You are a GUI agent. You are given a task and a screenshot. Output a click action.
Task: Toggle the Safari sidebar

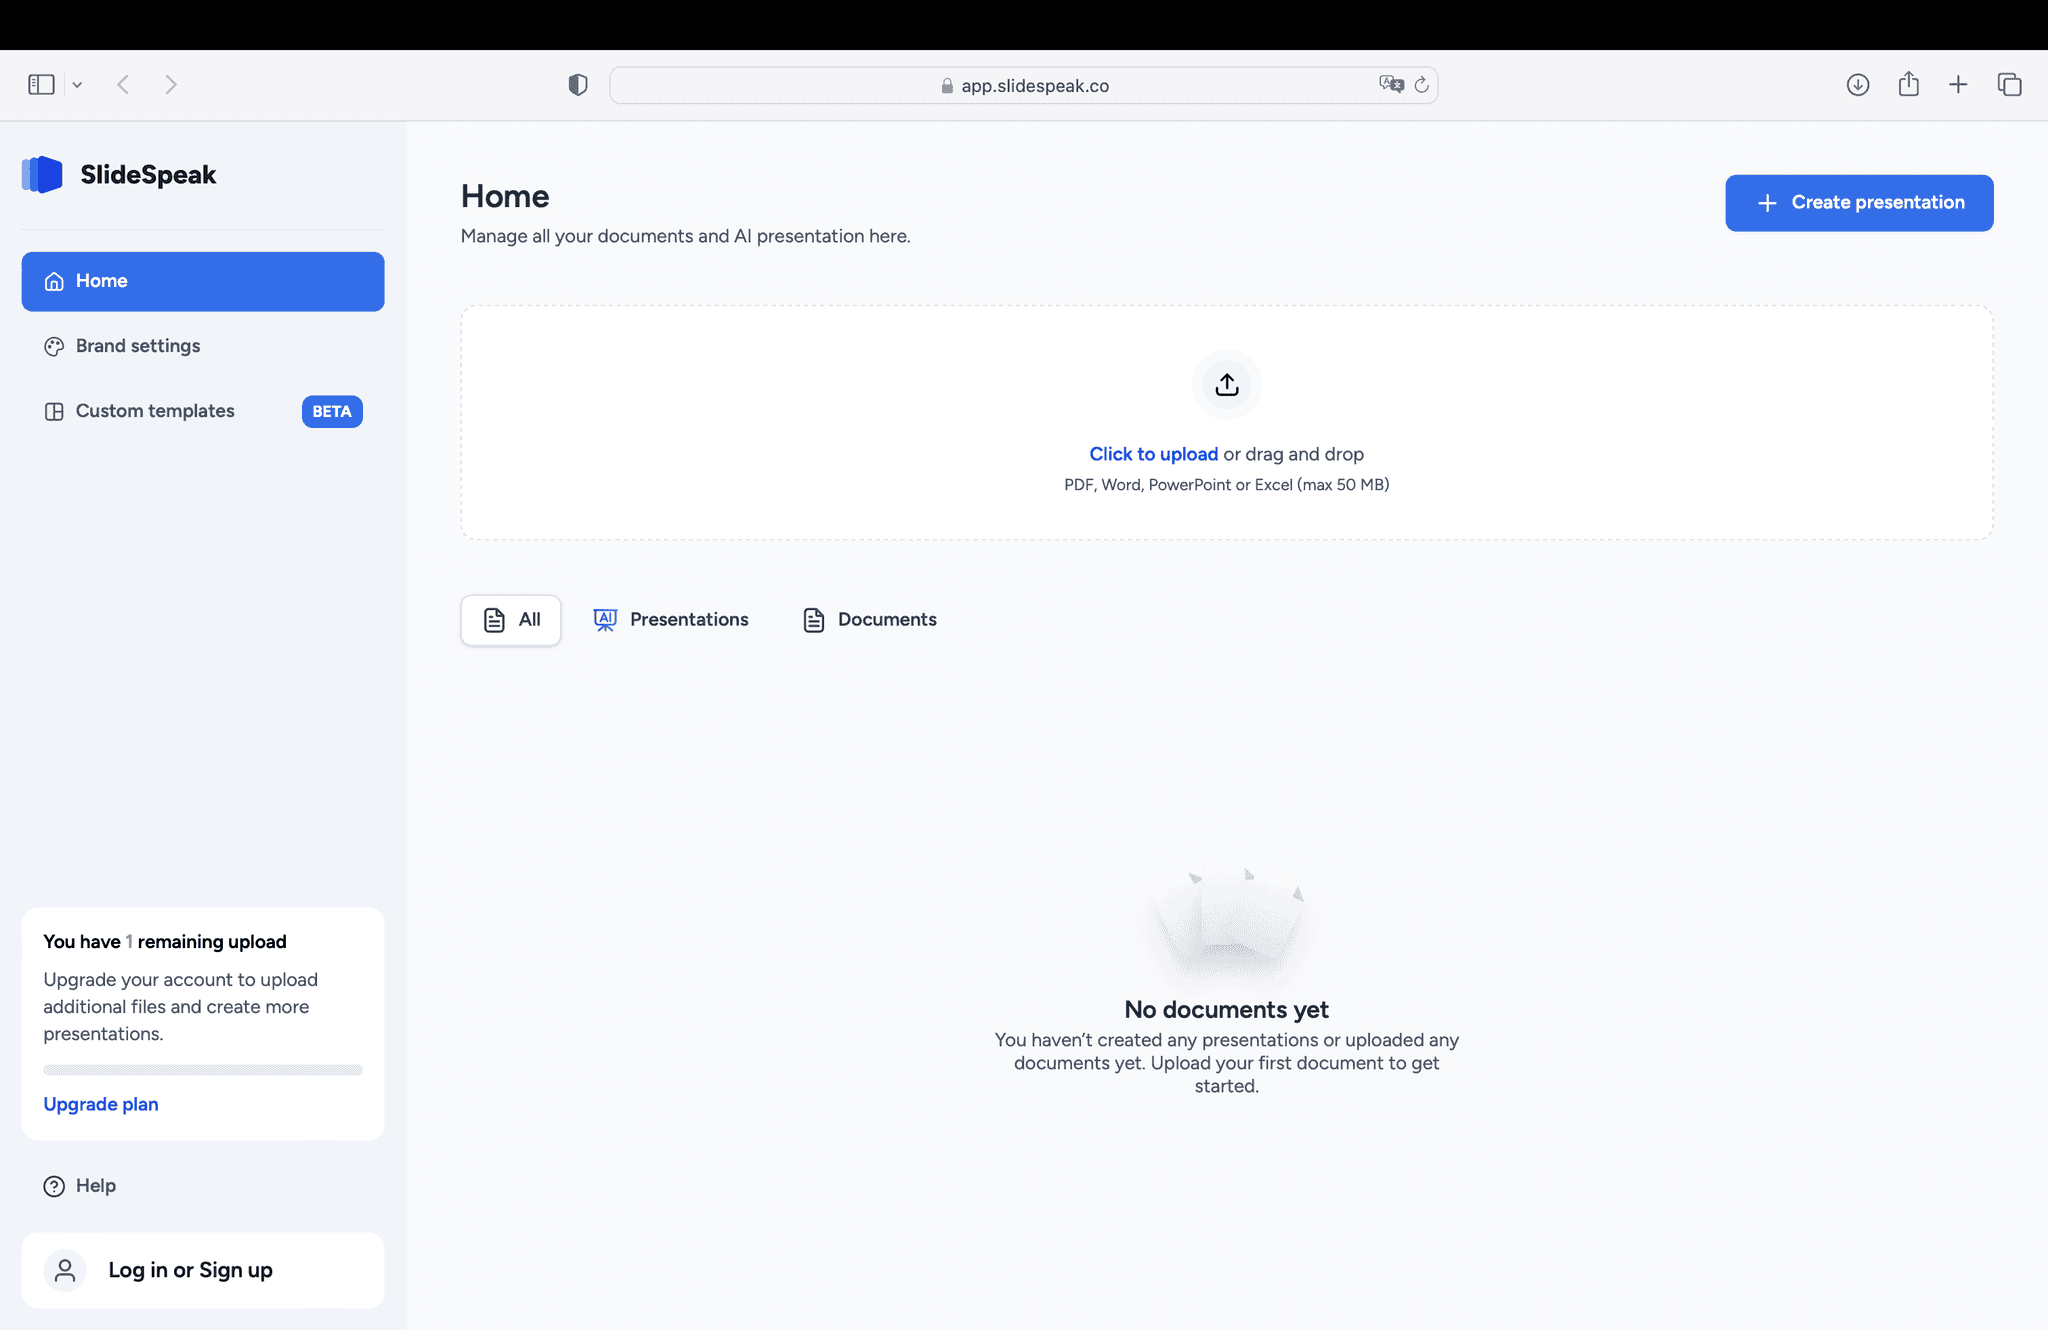[41, 85]
